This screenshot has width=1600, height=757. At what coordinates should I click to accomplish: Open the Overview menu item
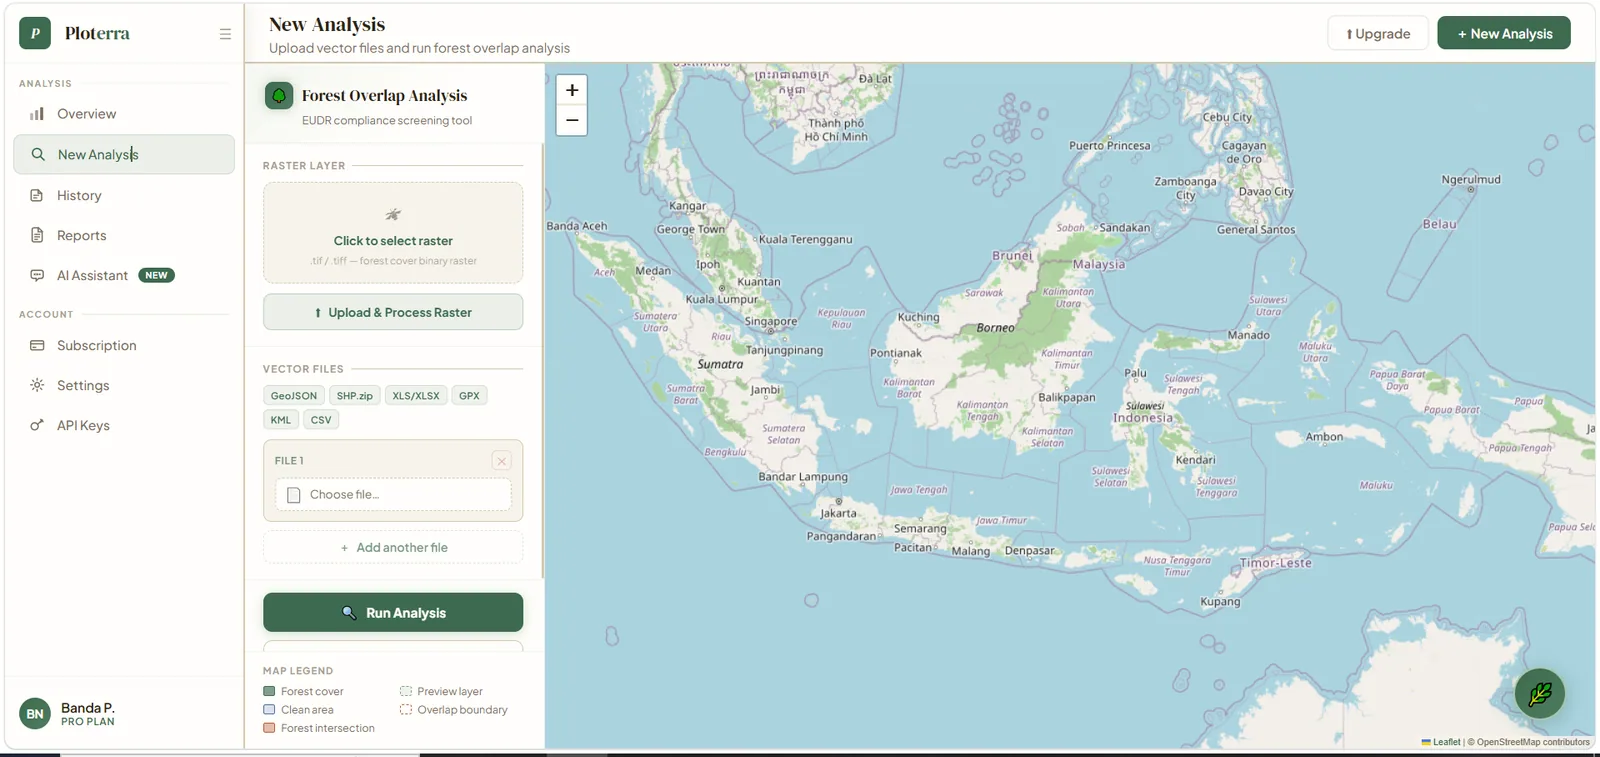124,114
